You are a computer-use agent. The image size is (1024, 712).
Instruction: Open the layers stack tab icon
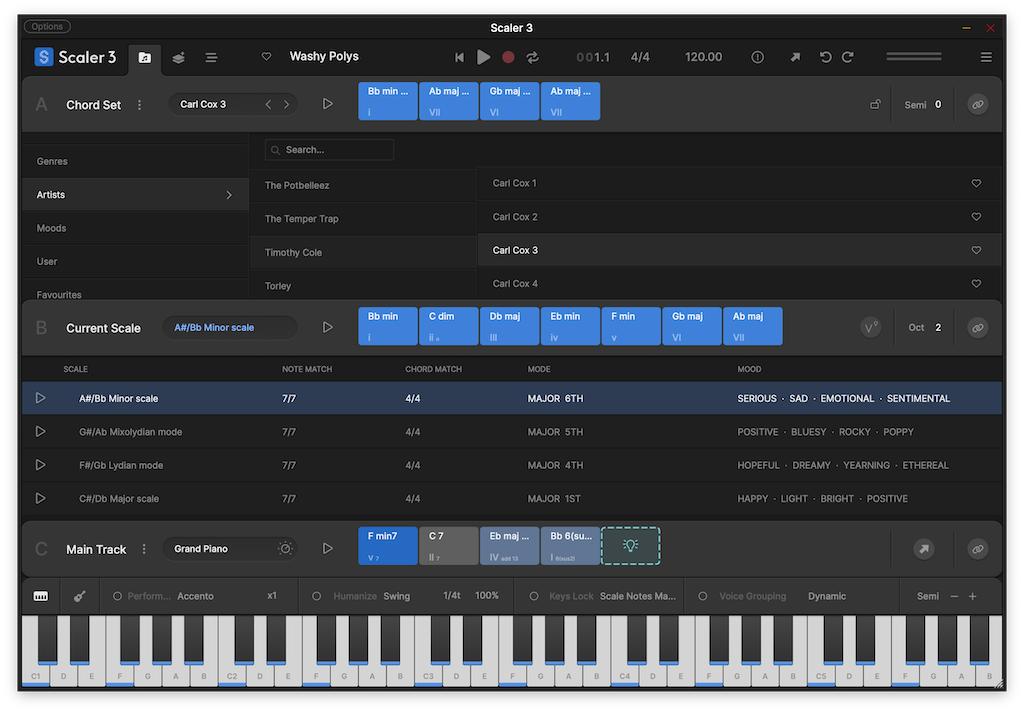click(x=178, y=57)
